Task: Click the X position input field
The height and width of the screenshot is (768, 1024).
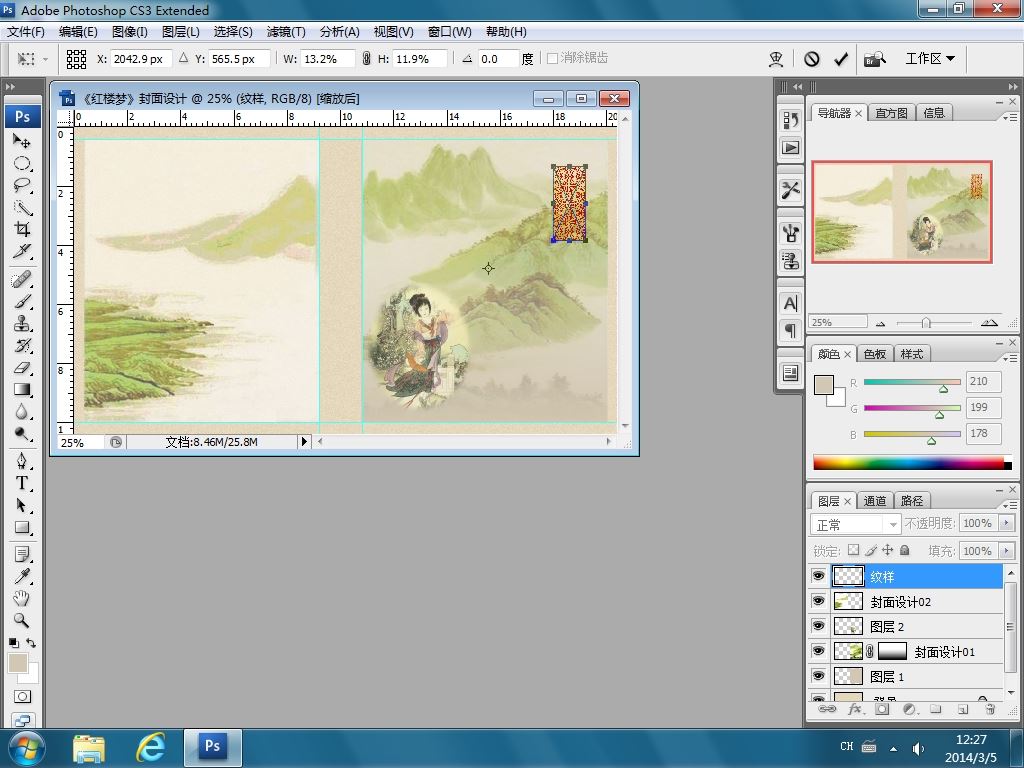Action: [x=141, y=59]
